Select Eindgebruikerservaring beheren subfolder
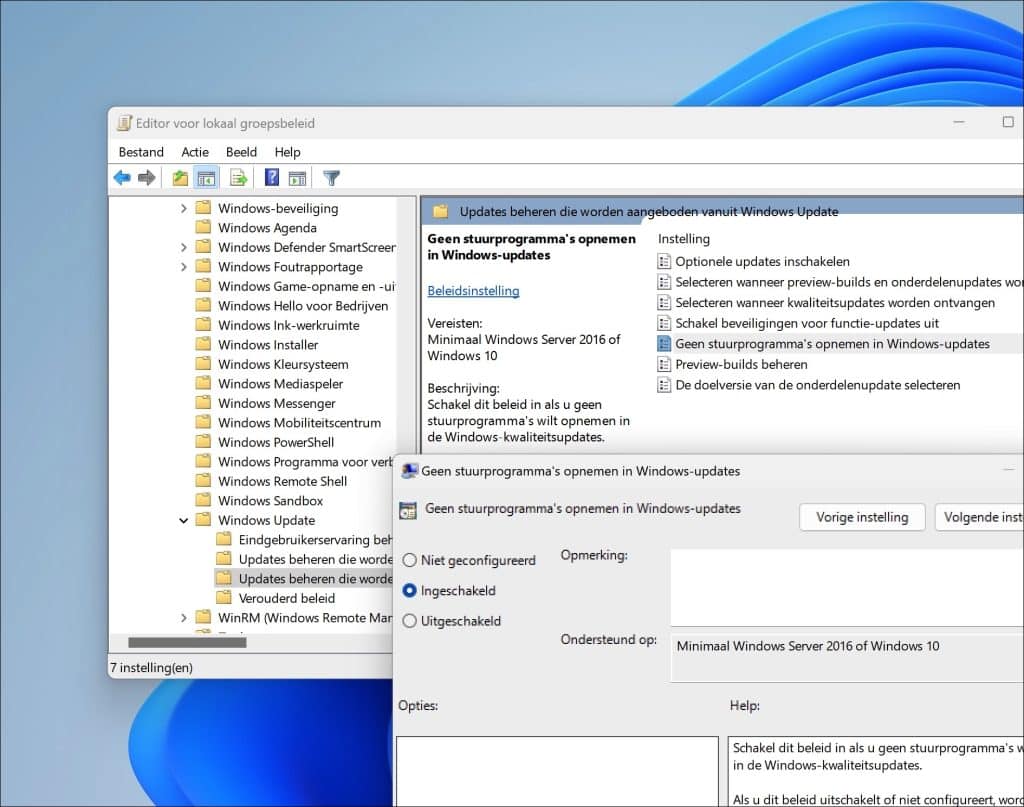The width and height of the screenshot is (1024, 807). pos(315,540)
